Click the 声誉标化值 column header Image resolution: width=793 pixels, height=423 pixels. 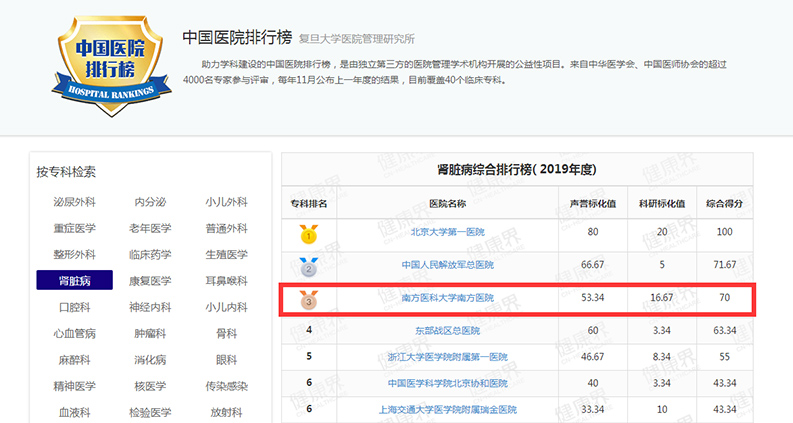(593, 203)
